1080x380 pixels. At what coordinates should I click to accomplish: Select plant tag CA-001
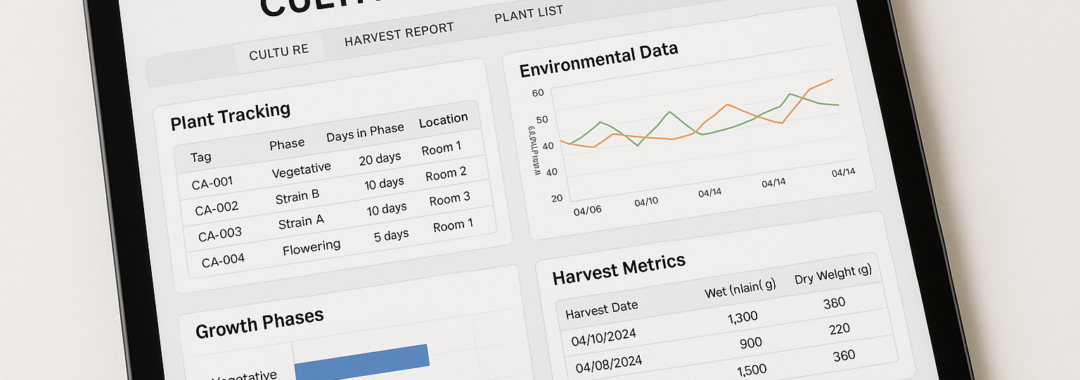tap(212, 183)
